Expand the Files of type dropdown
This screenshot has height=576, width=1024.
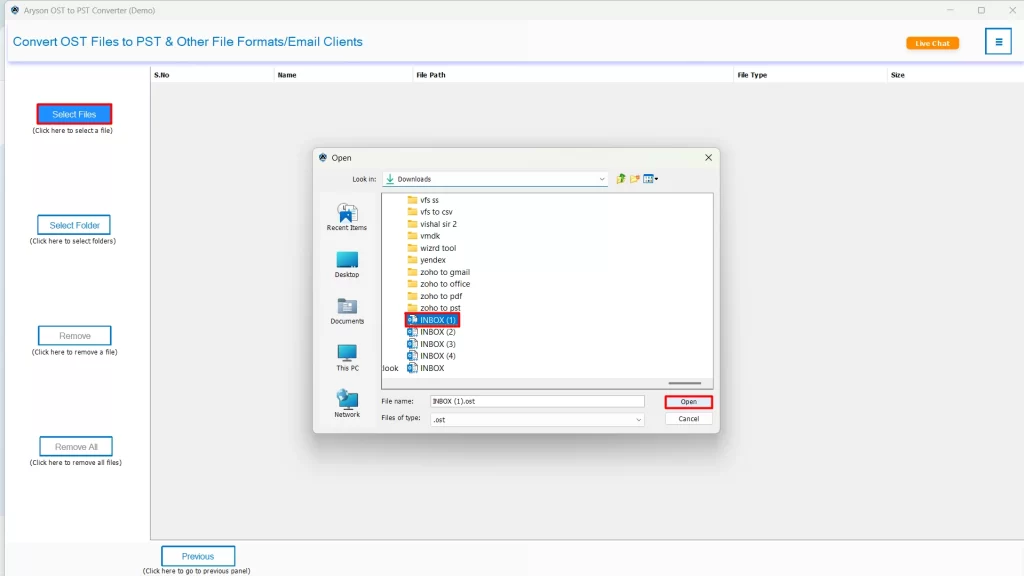pos(638,419)
